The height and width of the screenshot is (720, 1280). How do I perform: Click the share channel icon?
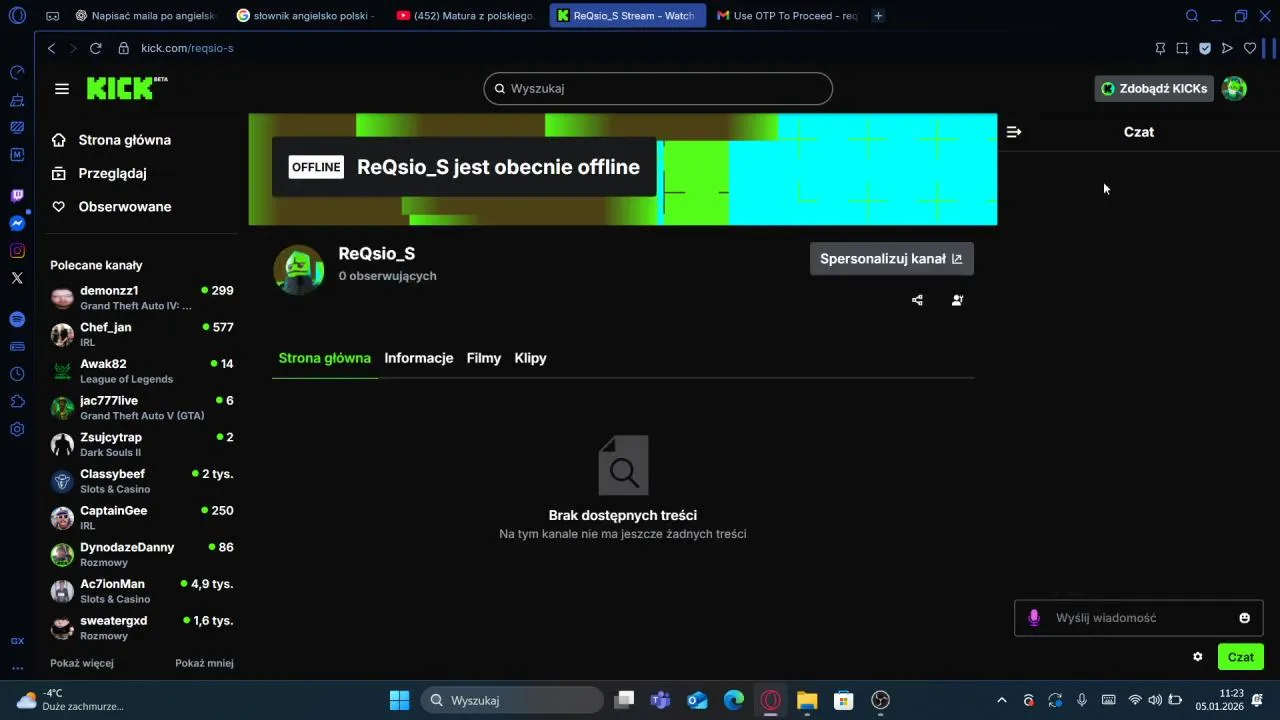point(917,300)
